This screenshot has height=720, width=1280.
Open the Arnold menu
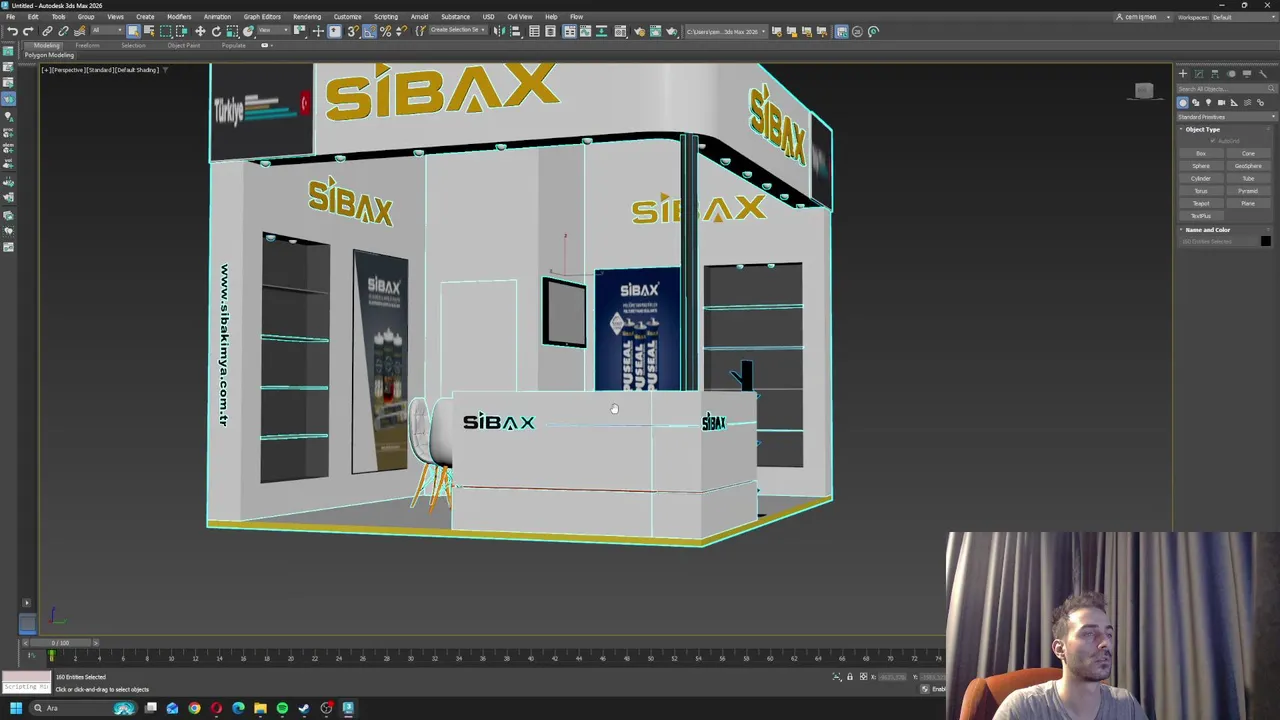[419, 17]
